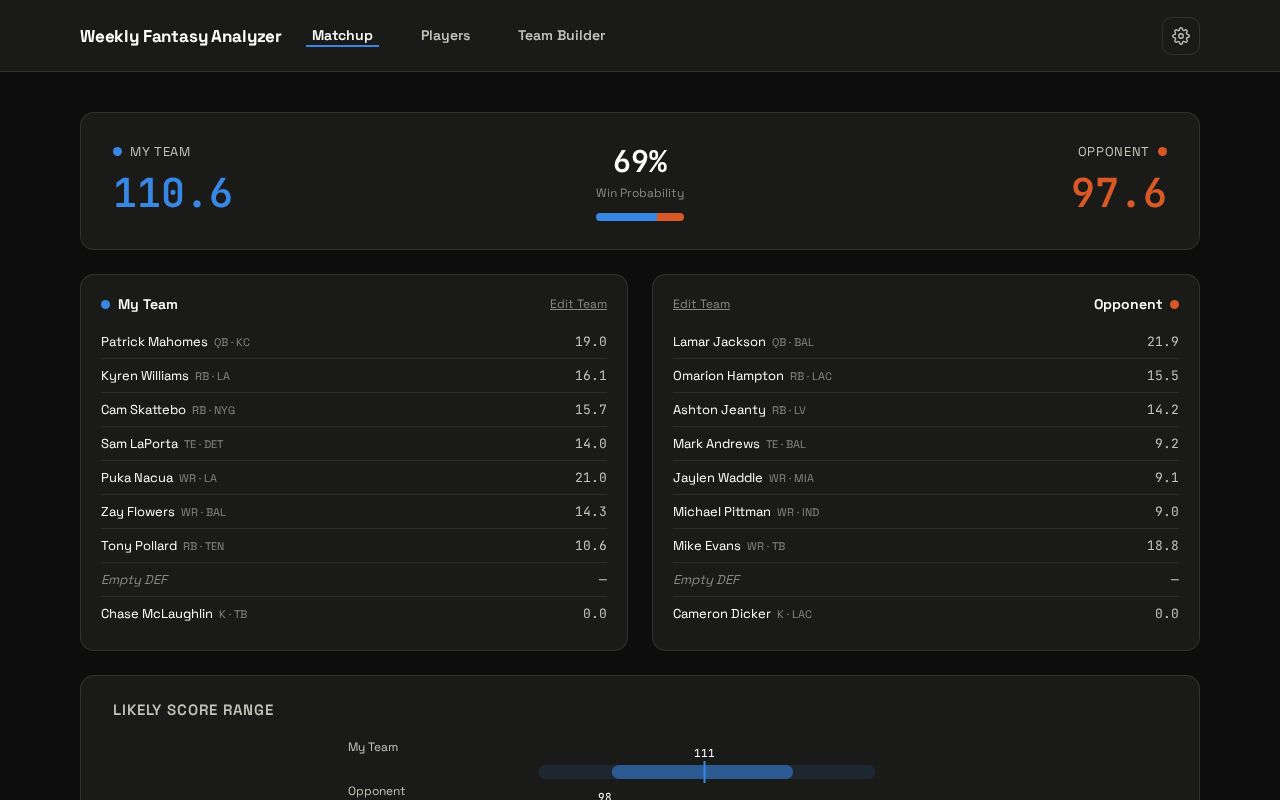Select the Patrick Mahomes row
Image resolution: width=1280 pixels, height=800 pixels.
click(x=354, y=342)
